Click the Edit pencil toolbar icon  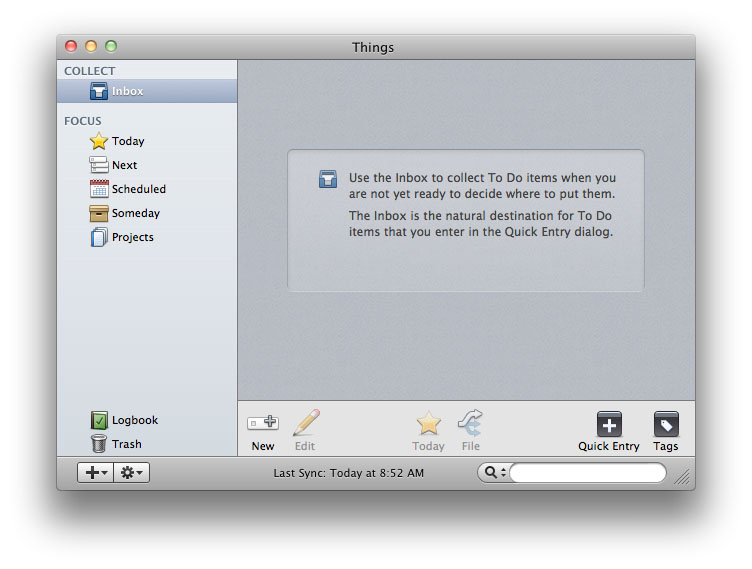(x=306, y=423)
